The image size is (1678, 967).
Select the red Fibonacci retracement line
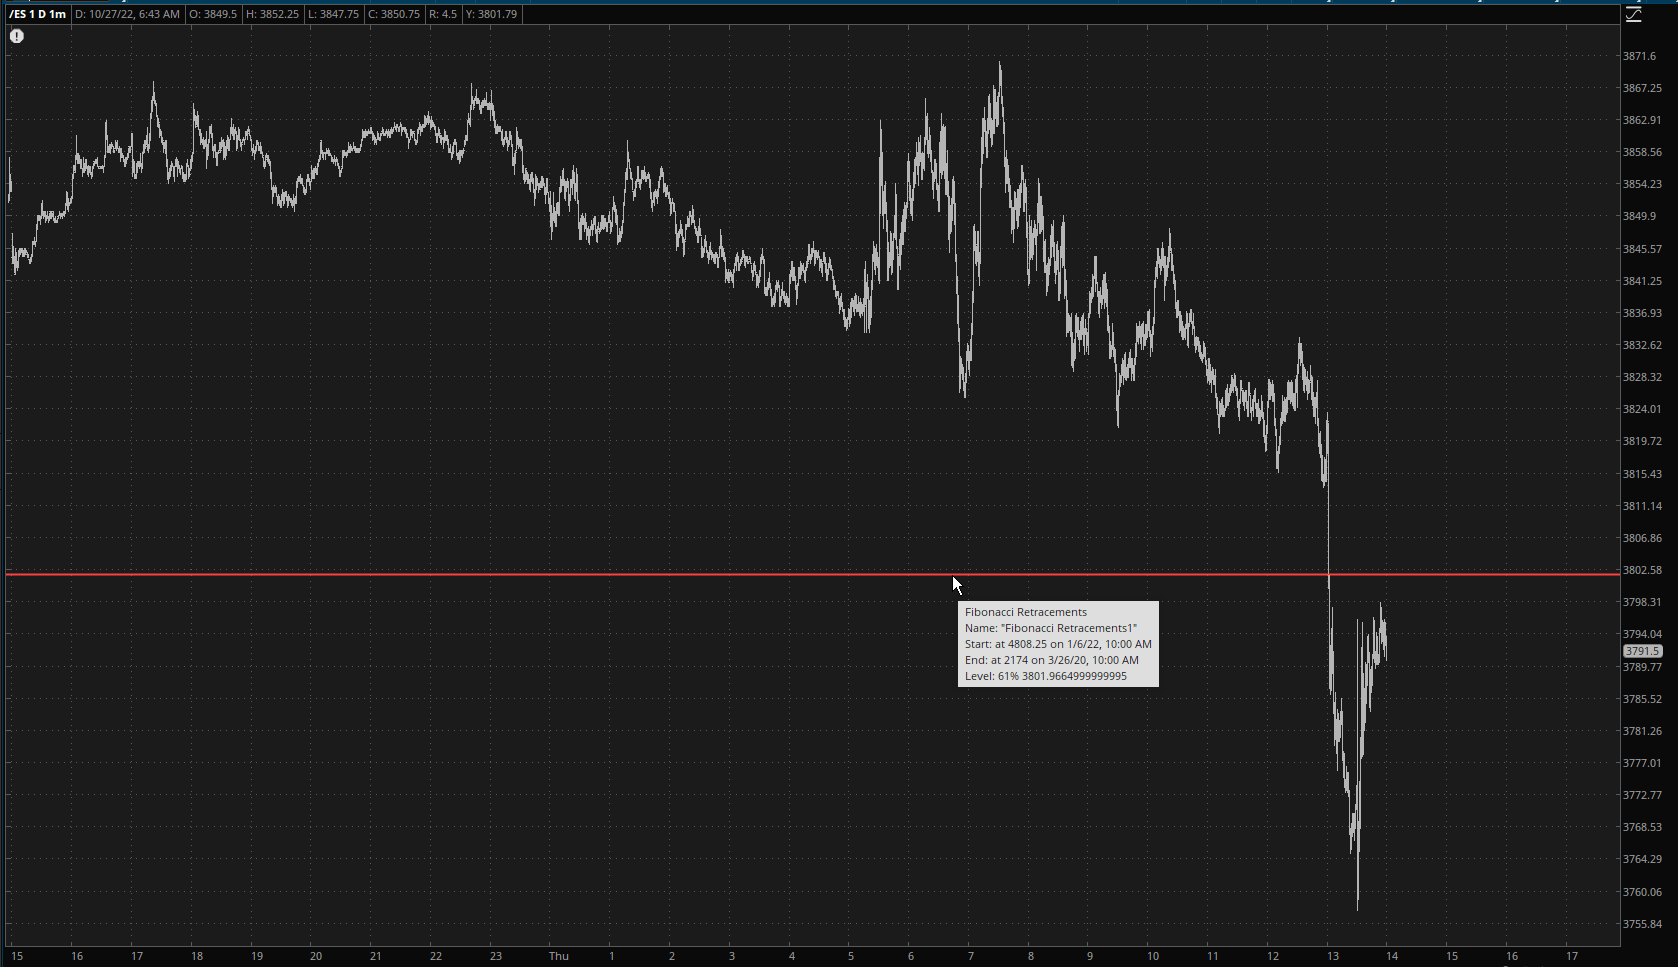(500, 575)
